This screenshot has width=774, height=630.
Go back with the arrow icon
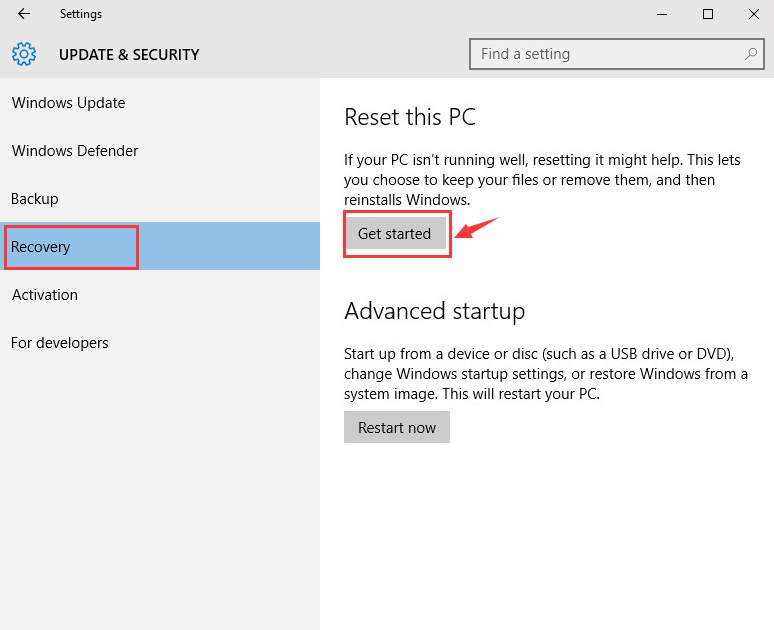tap(24, 14)
